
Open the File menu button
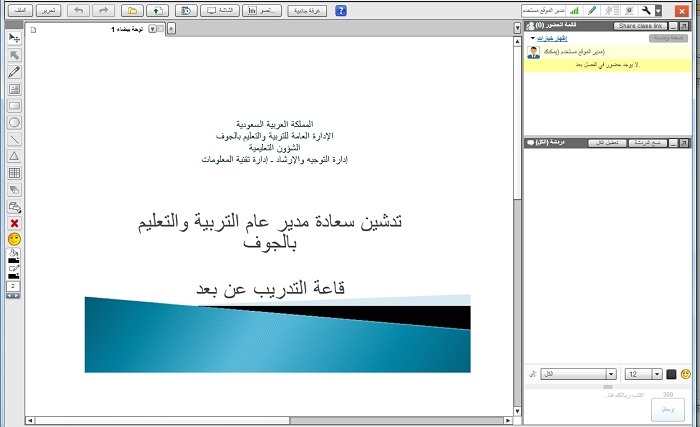[x=21, y=10]
